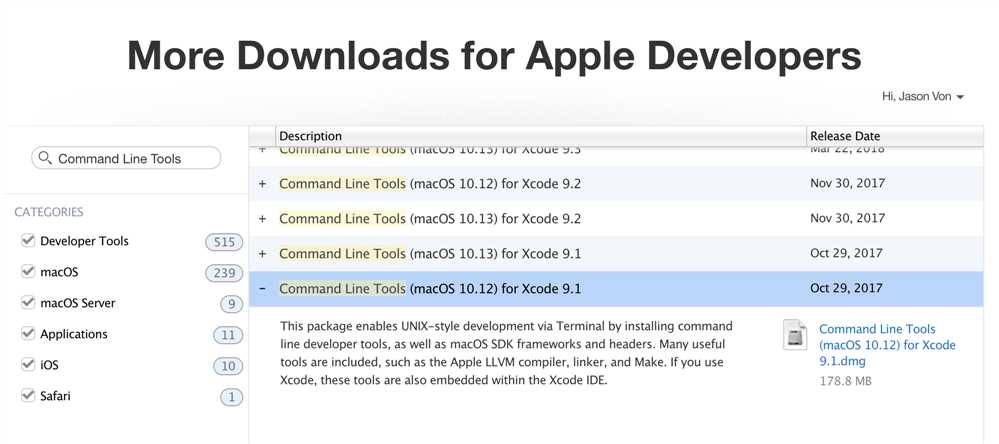Expand macOS 10.13 for Xcode 9.1 row
This screenshot has width=999, height=444.
coord(262,254)
